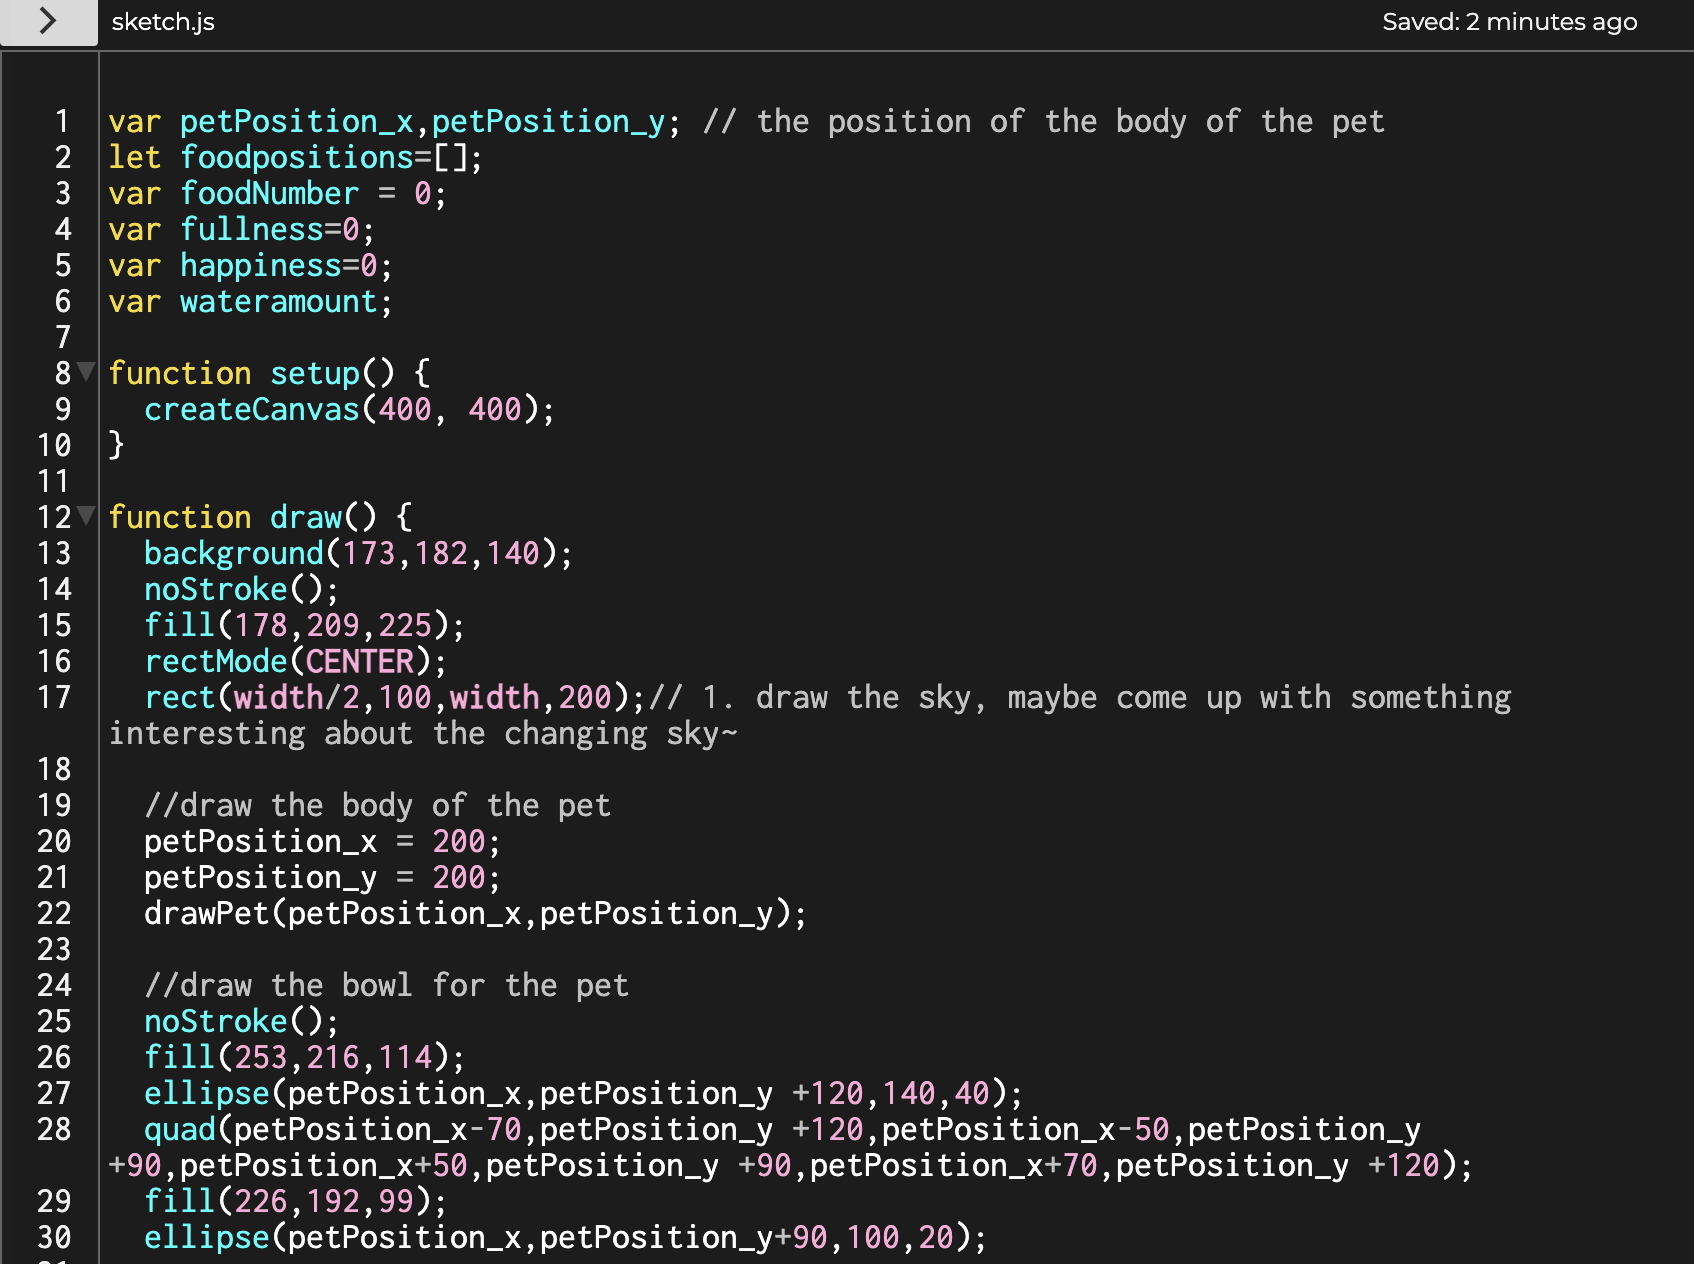Image resolution: width=1694 pixels, height=1264 pixels.
Task: Click line number 7 in the gutter
Action: click(62, 338)
